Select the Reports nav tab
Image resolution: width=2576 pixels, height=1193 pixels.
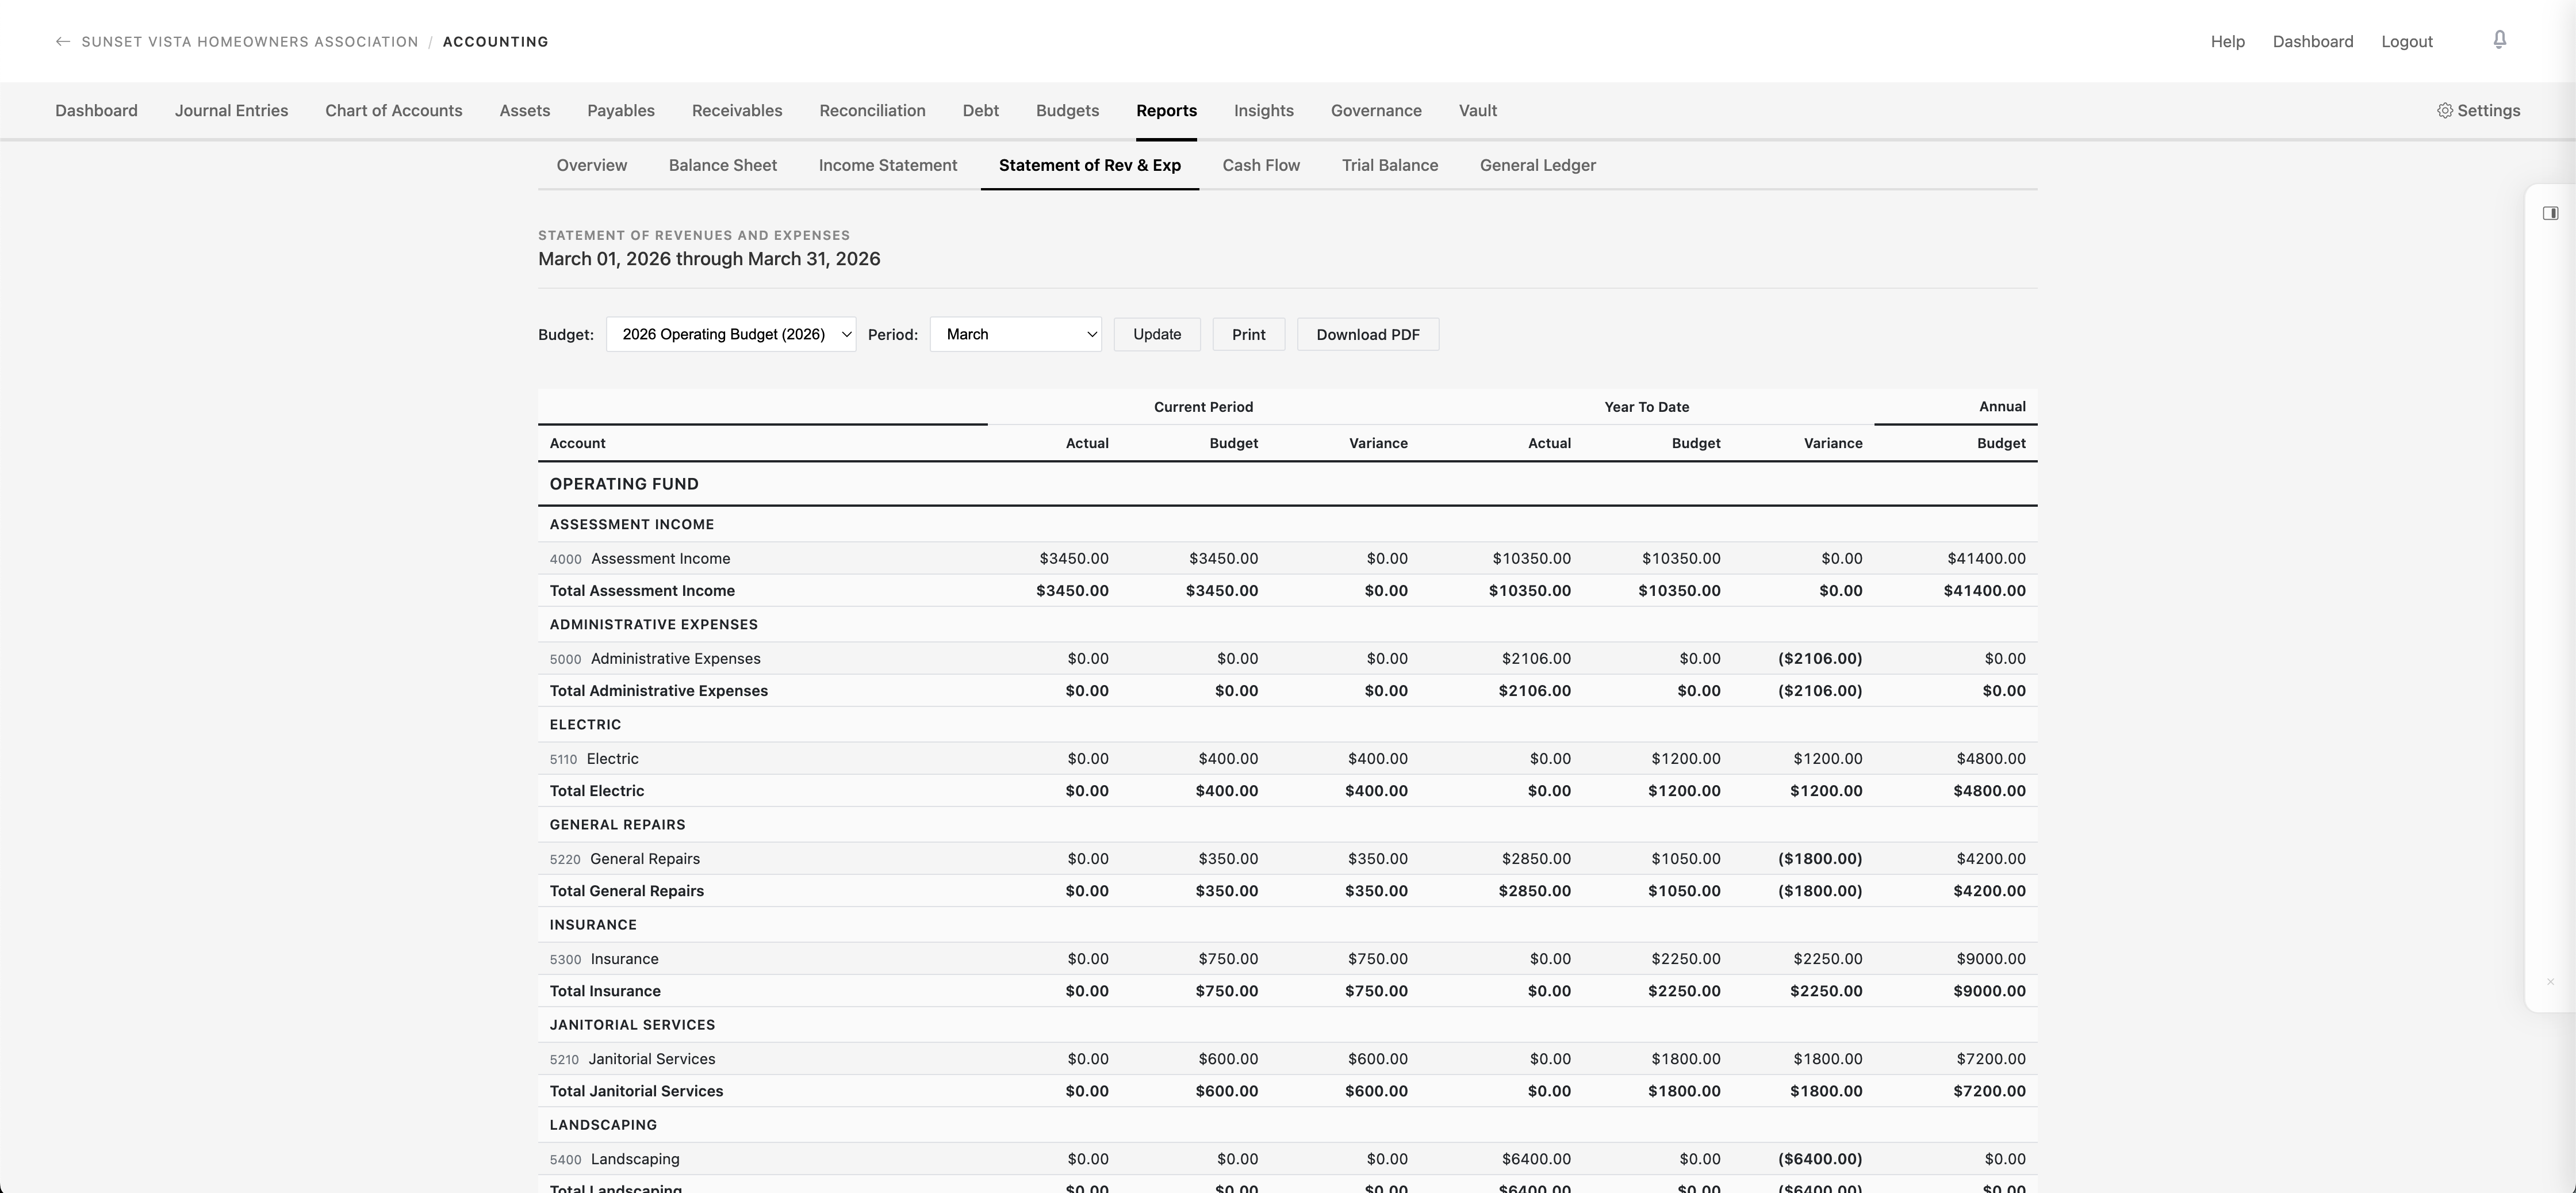pyautogui.click(x=1166, y=111)
